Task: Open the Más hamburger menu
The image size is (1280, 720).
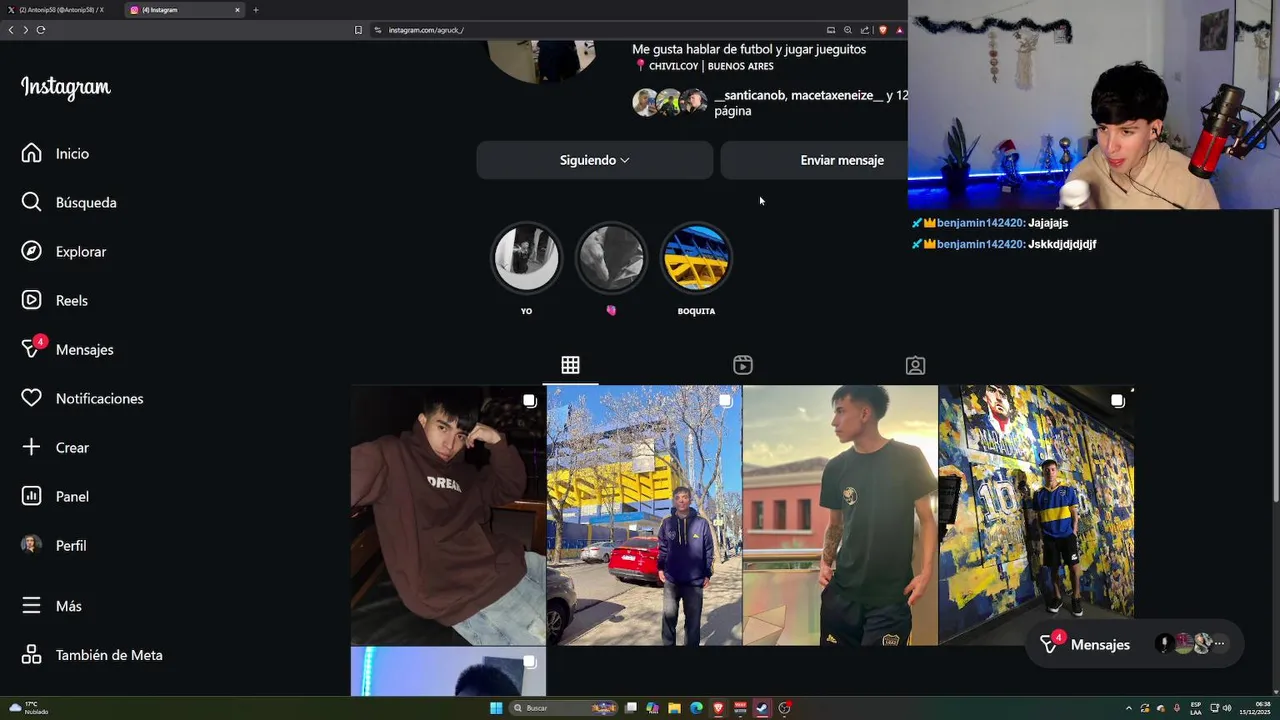Action: 32,606
